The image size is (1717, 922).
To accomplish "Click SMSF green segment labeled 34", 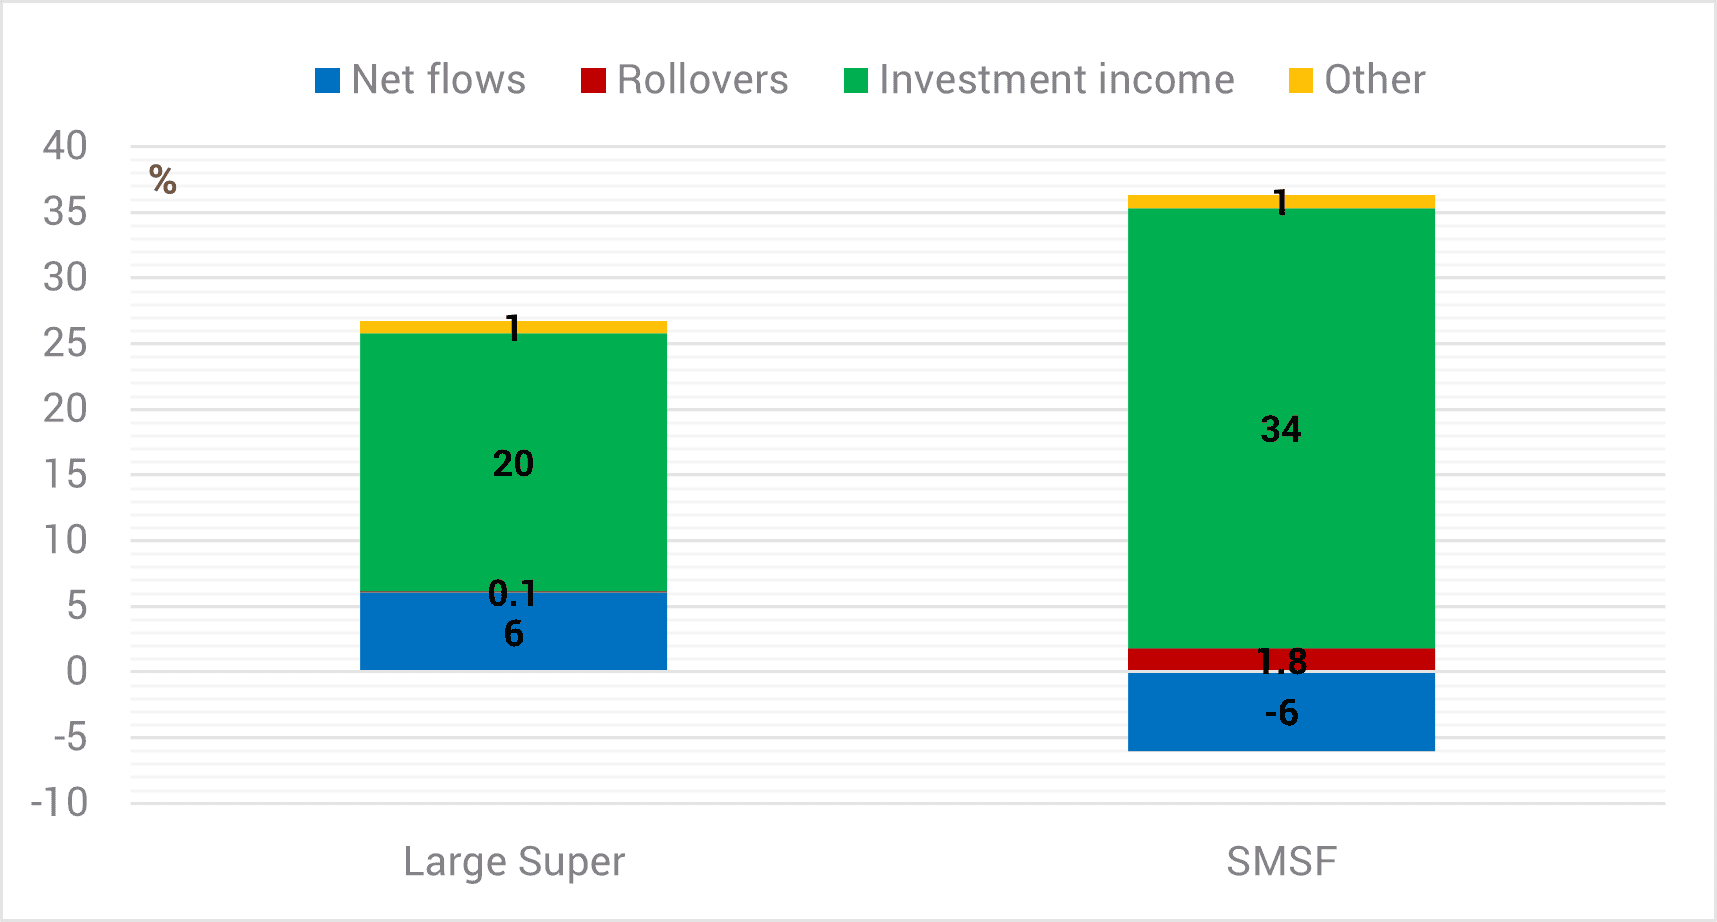I will click(x=1281, y=428).
